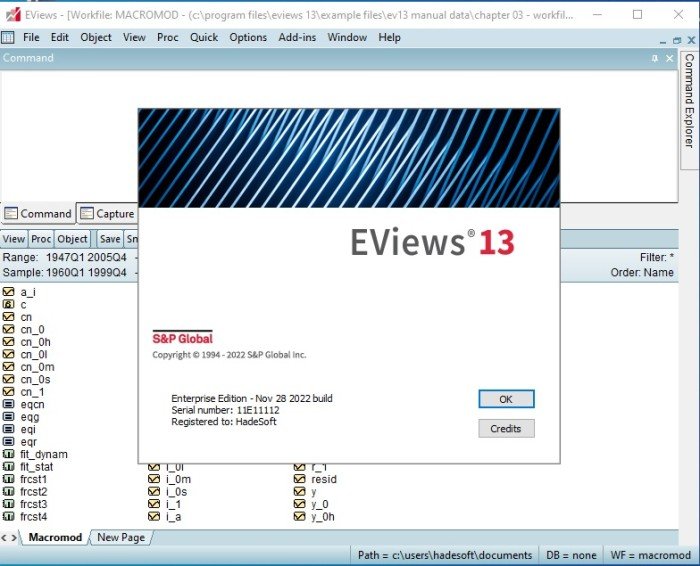Select equation icon for eqcn
This screenshot has height=566, width=700.
[x=8, y=404]
